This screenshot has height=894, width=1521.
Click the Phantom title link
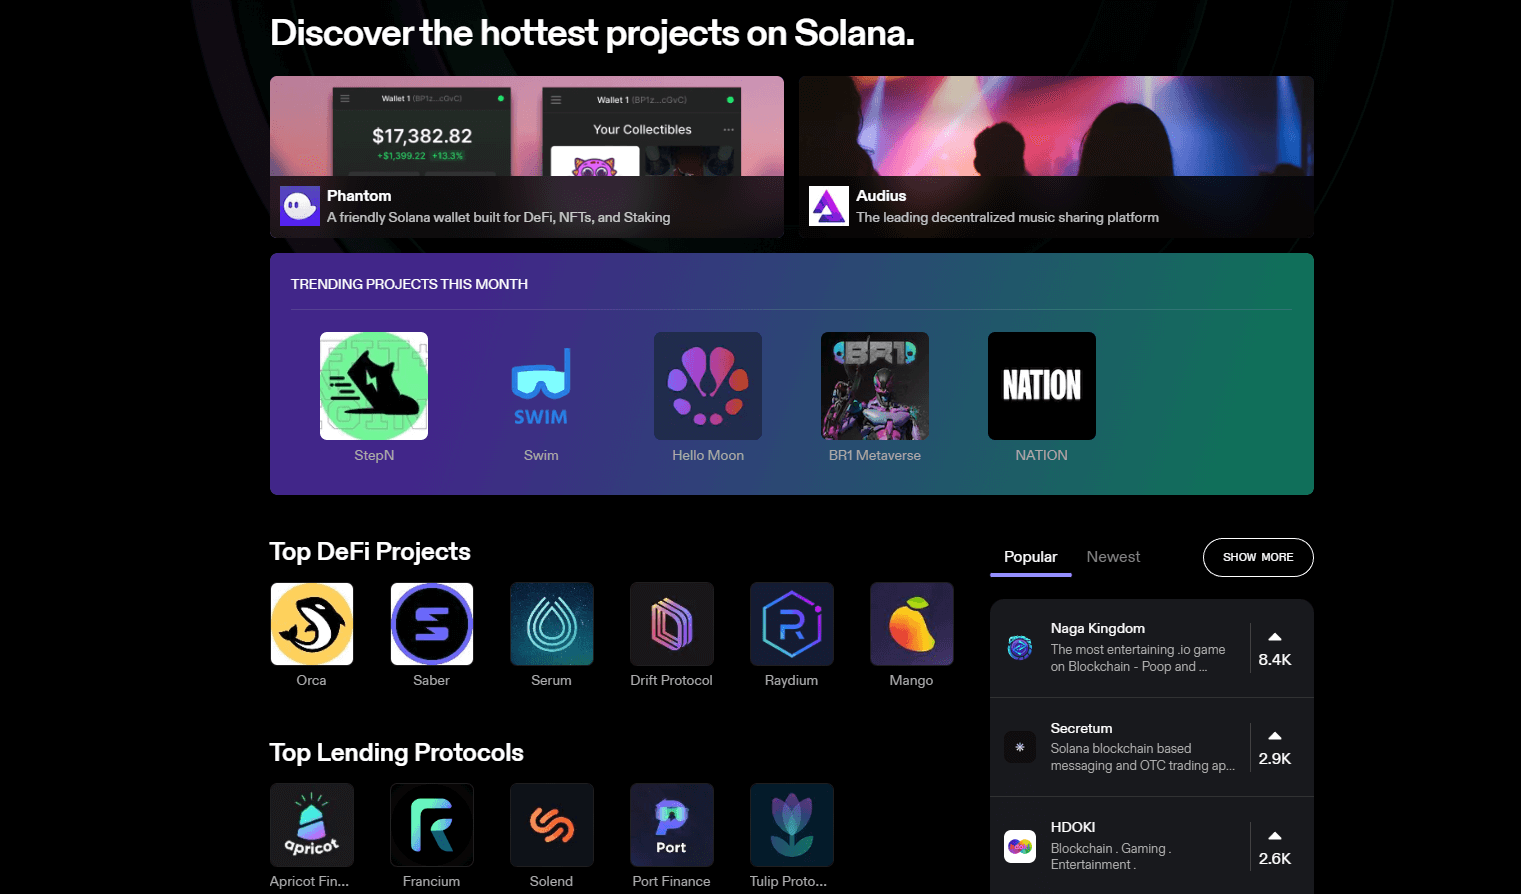pyautogui.click(x=359, y=196)
